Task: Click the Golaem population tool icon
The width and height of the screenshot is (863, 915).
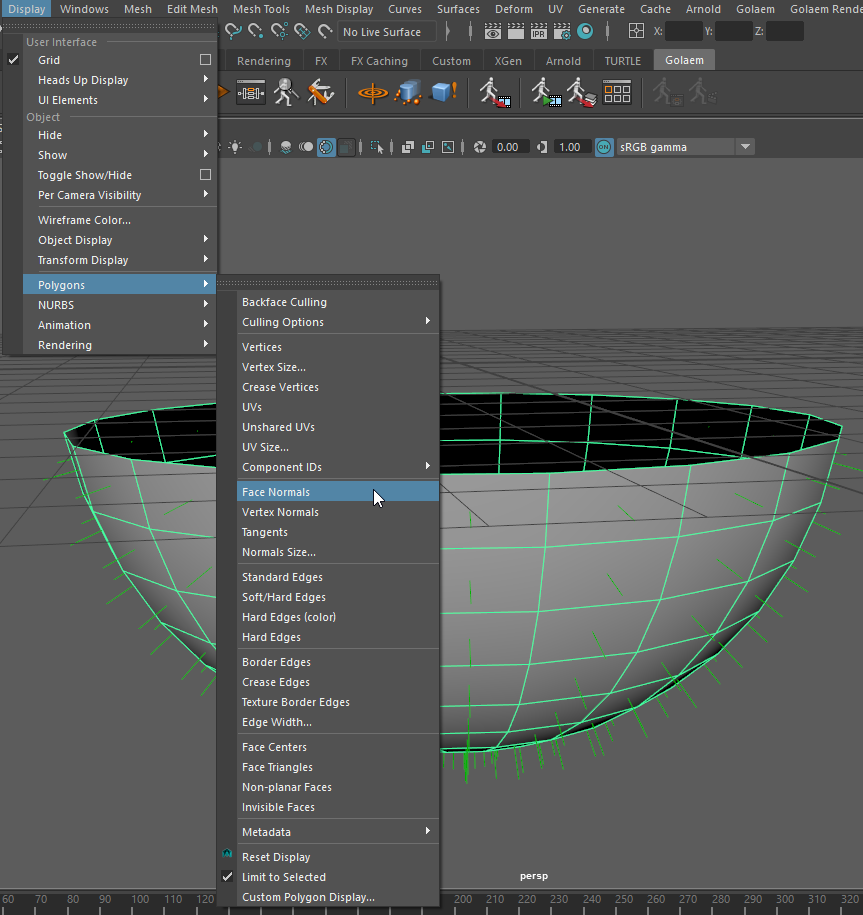Action: [x=373, y=93]
